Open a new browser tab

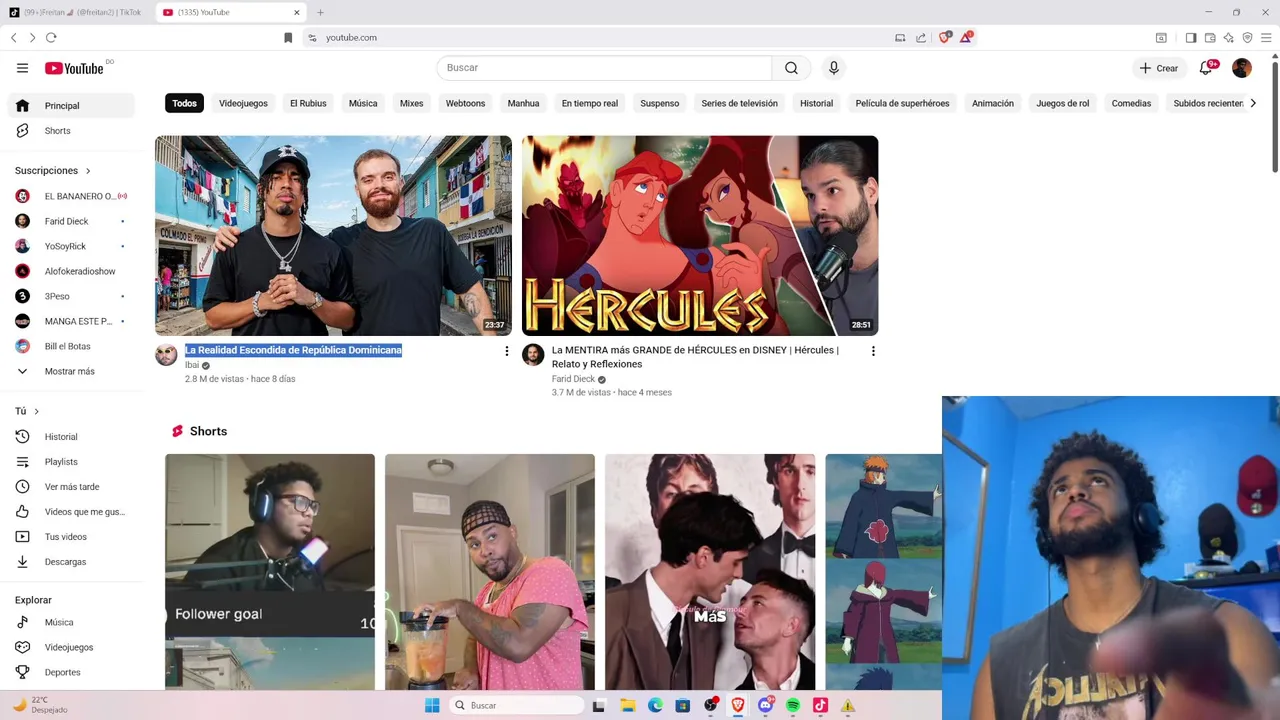(320, 12)
